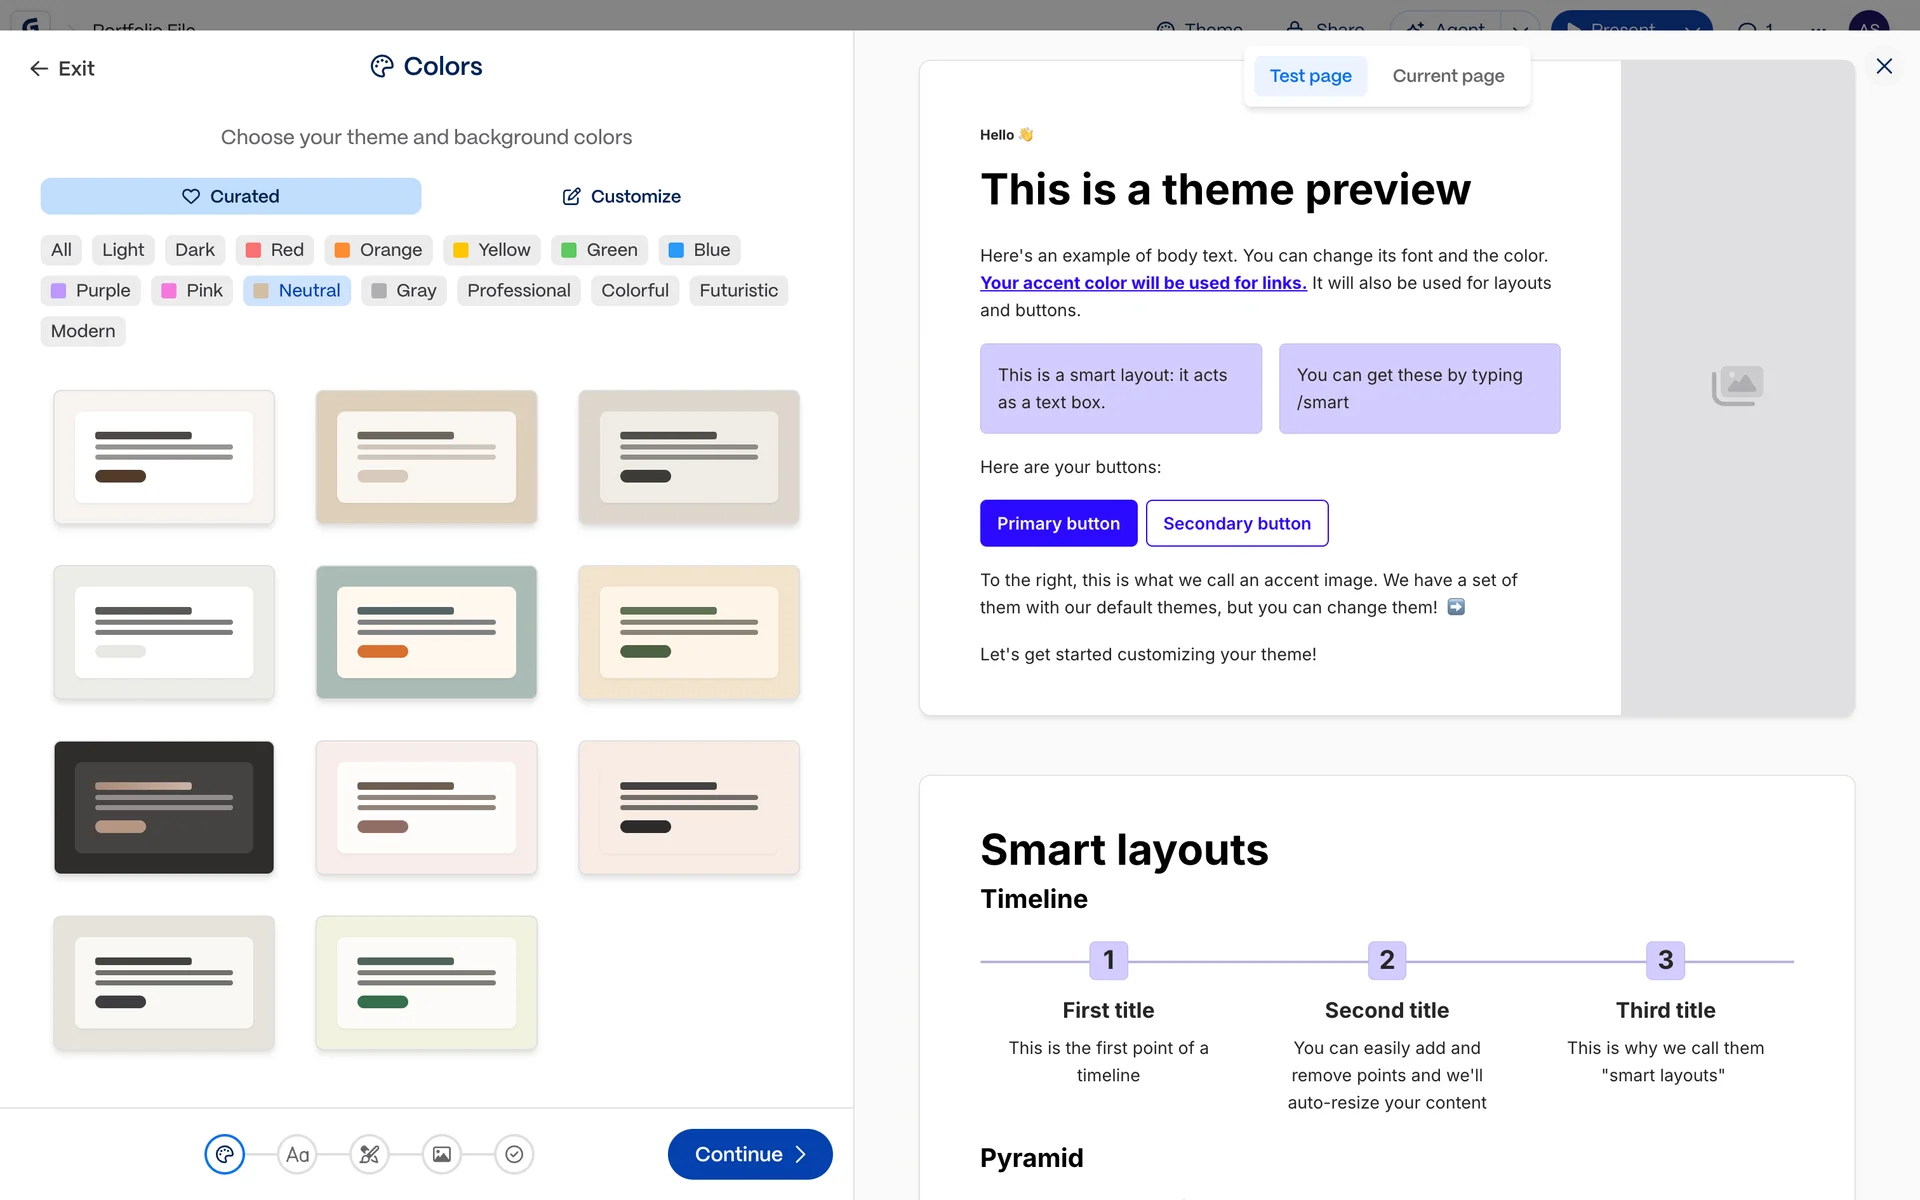Click the palette colors step icon

click(225, 1154)
